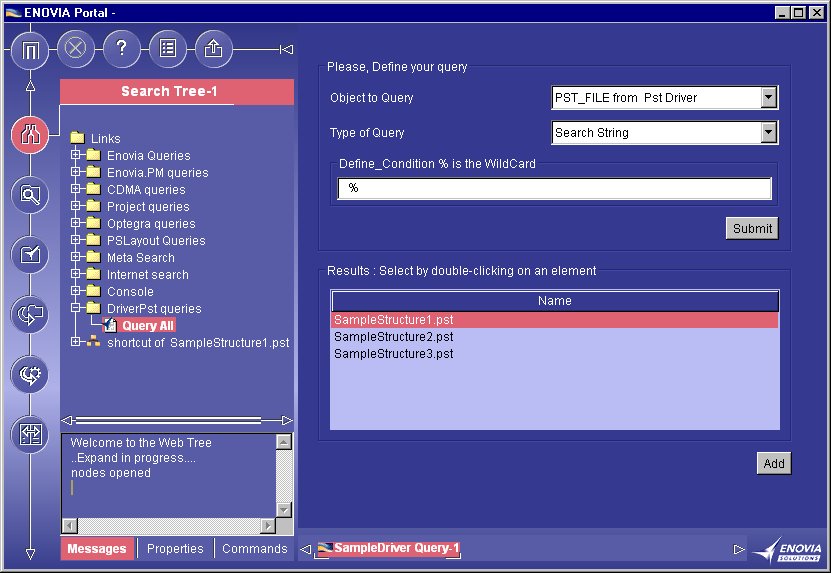The height and width of the screenshot is (573, 831).
Task: Select the red binoculars search tree icon
Action: 30,135
